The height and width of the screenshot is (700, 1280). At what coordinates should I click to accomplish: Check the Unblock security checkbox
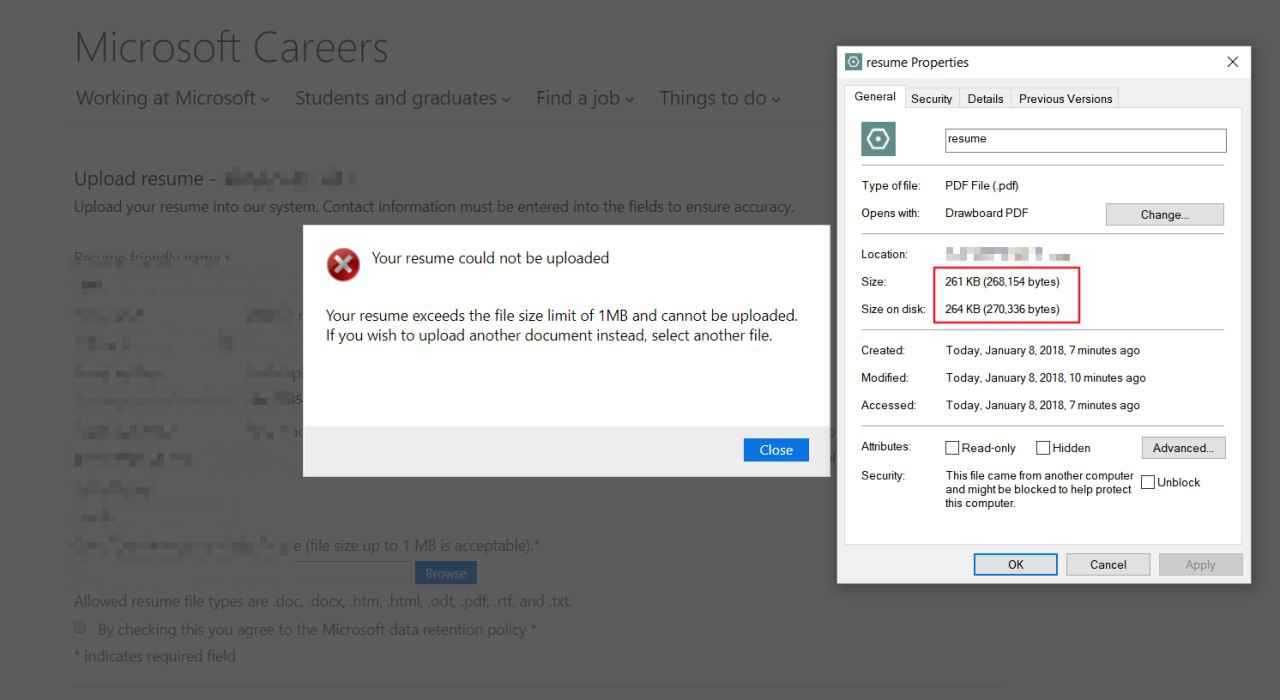[1148, 482]
